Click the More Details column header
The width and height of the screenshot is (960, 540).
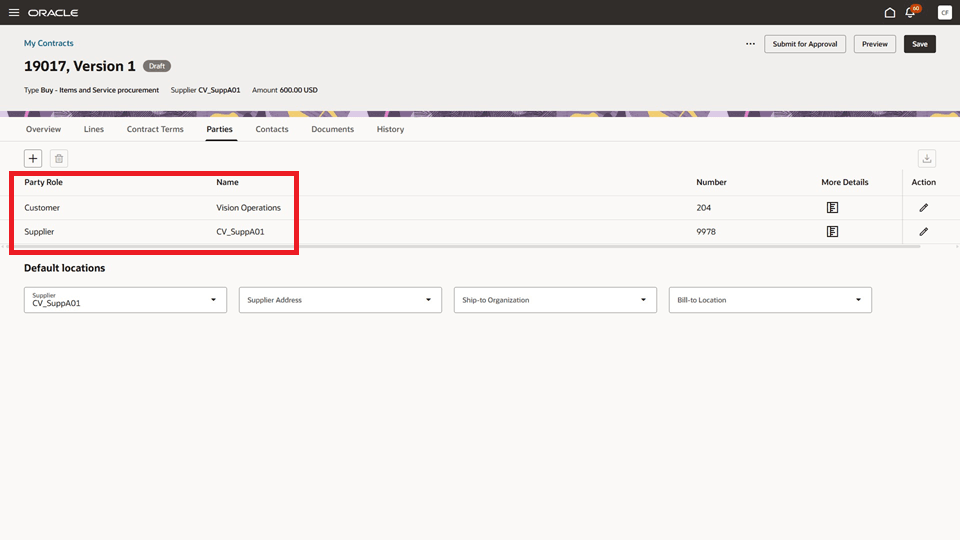844,182
